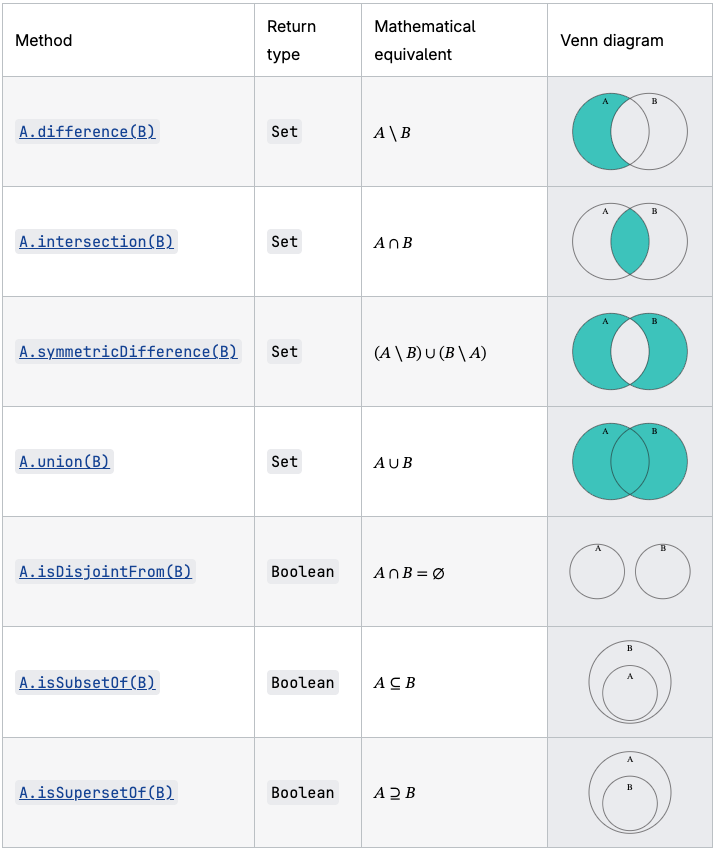Open the A.difference(B) method link
The width and height of the screenshot is (716, 850).
tap(87, 132)
